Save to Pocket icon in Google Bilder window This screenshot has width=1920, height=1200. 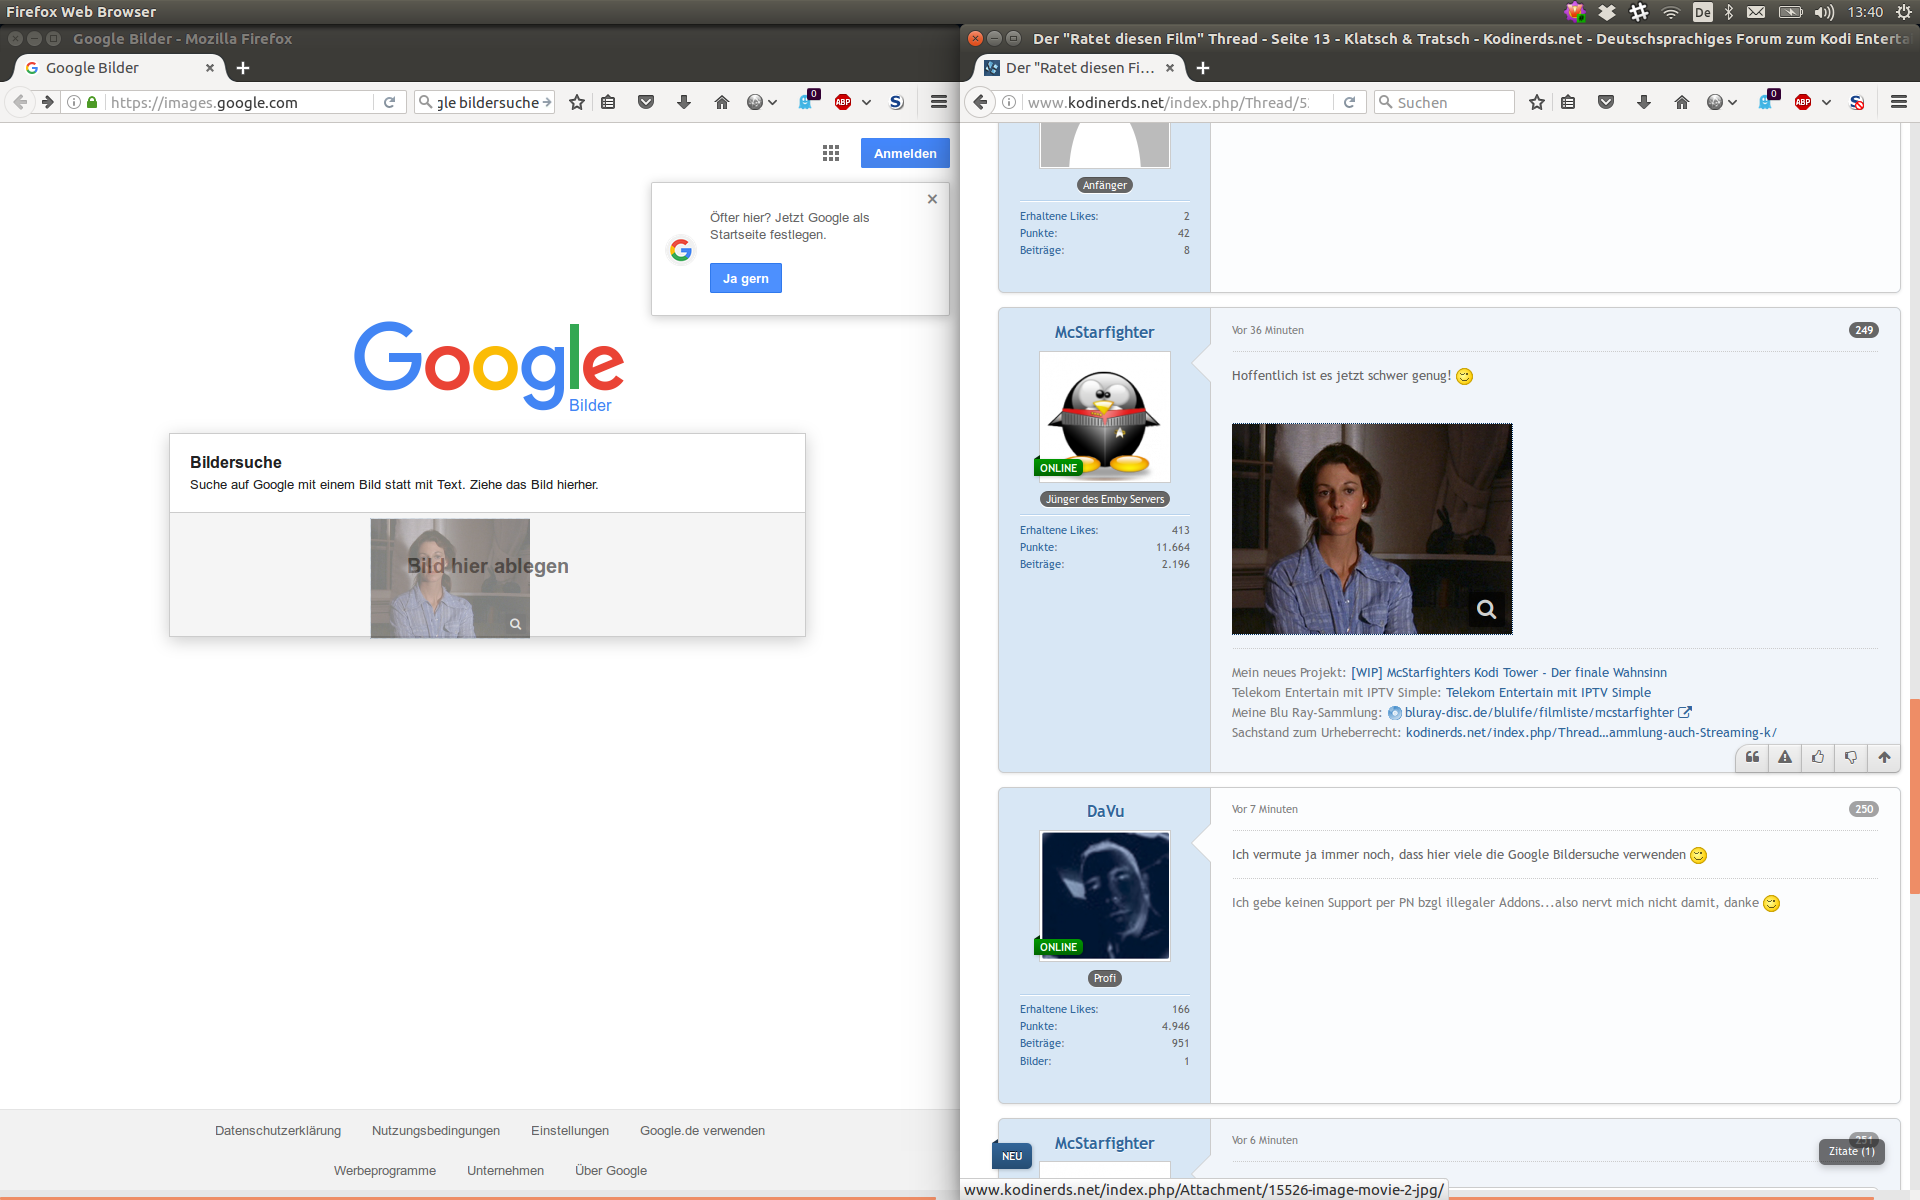[x=646, y=102]
